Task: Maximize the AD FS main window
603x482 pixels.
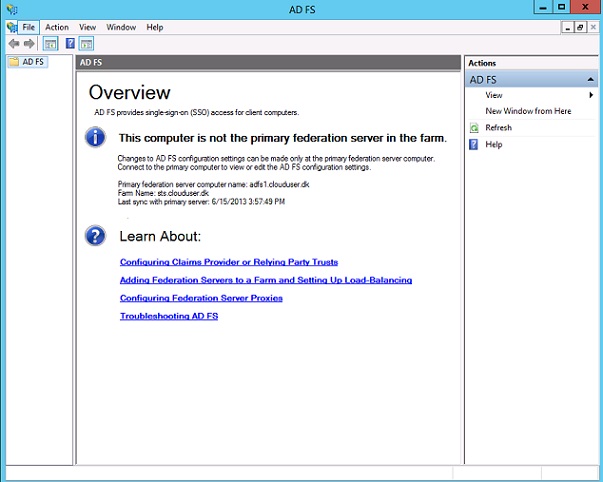Action: pyautogui.click(x=561, y=7)
